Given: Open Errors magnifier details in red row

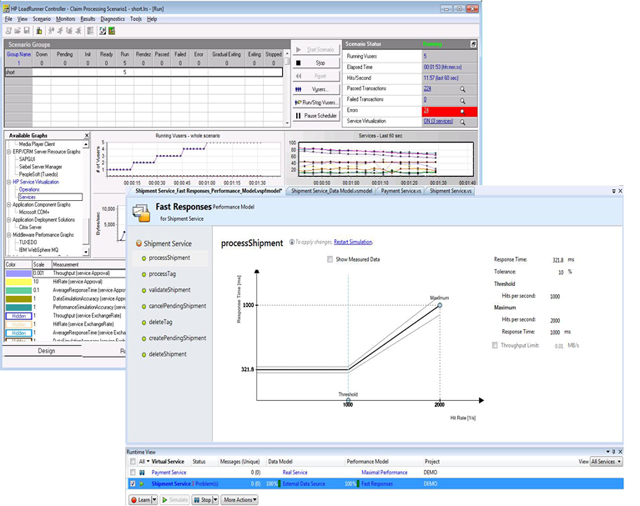Looking at the screenshot, I should tap(462, 111).
